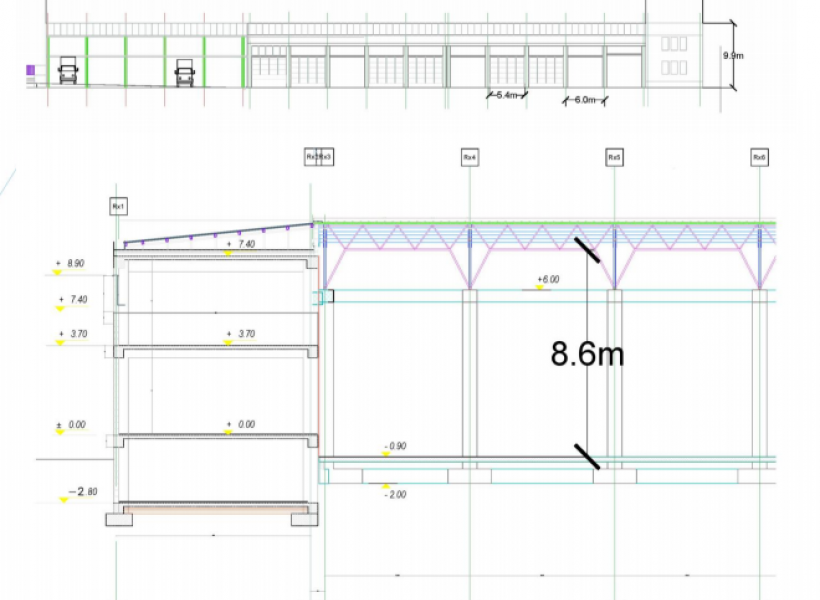820x600 pixels.
Task: Click the +7.40 label under the roof
Action: 241,244
